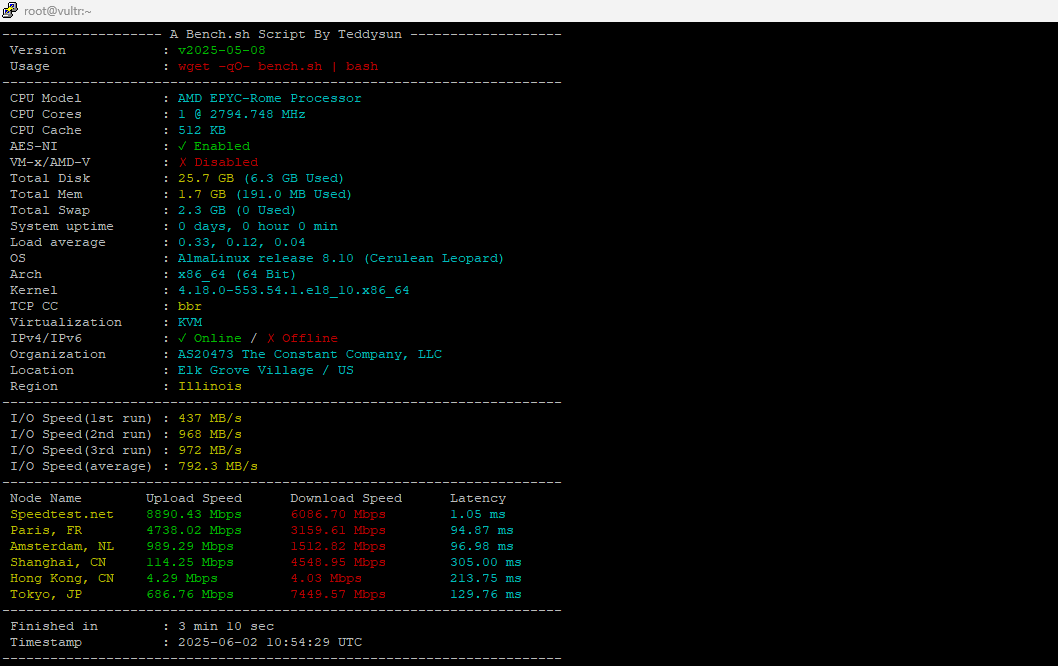Click the average I/O speed "792.3 MB/s"
The image size is (1058, 666).
pos(218,467)
